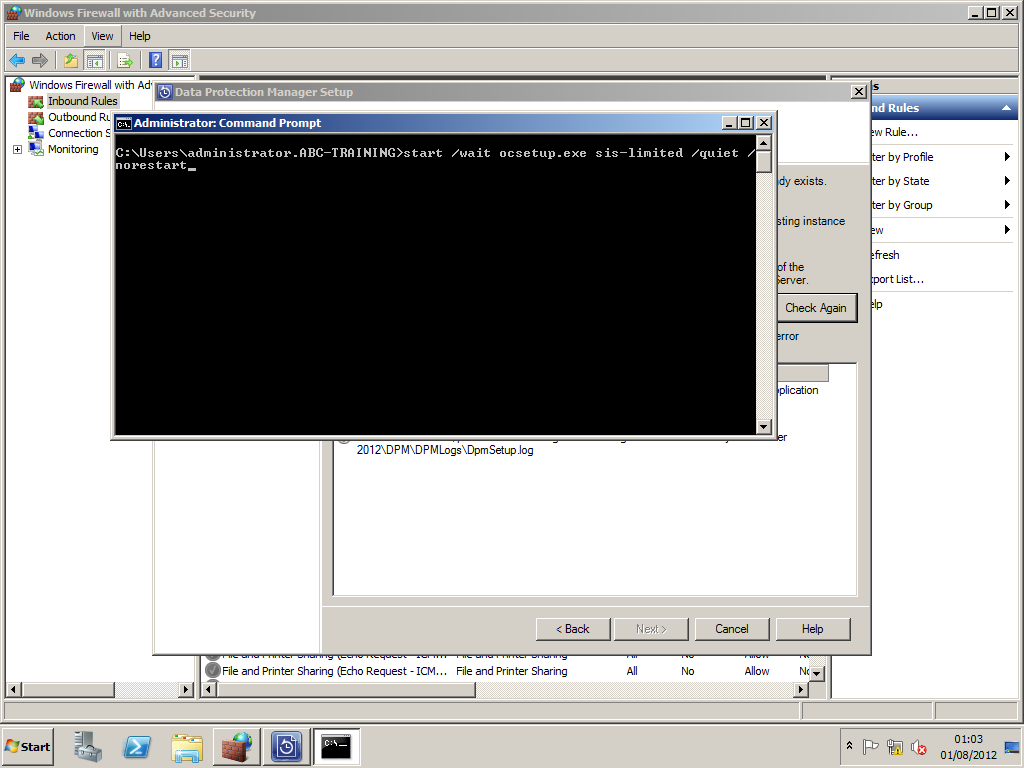Screen dimensions: 1024x768
Task: Open Server Manager from the taskbar
Action: click(x=88, y=746)
